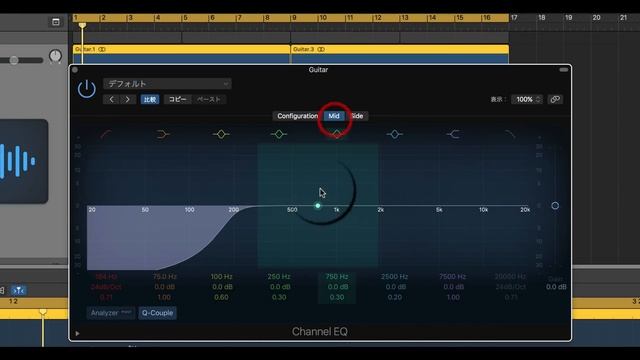Click the コピー copy button
The image size is (640, 360).
point(178,99)
